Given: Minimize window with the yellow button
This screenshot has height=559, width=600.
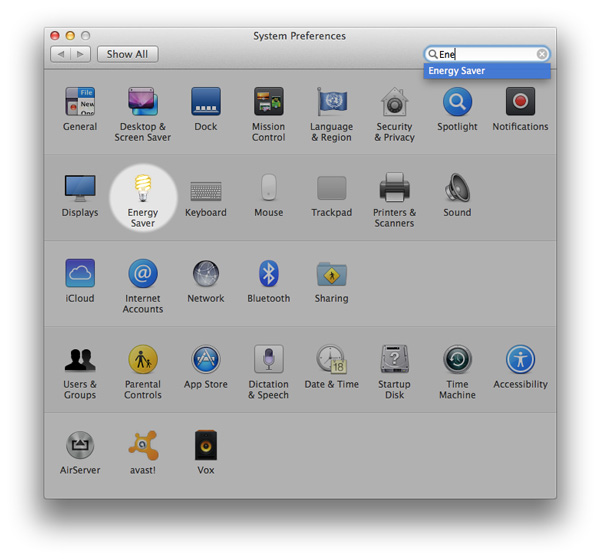Looking at the screenshot, I should click(70, 36).
